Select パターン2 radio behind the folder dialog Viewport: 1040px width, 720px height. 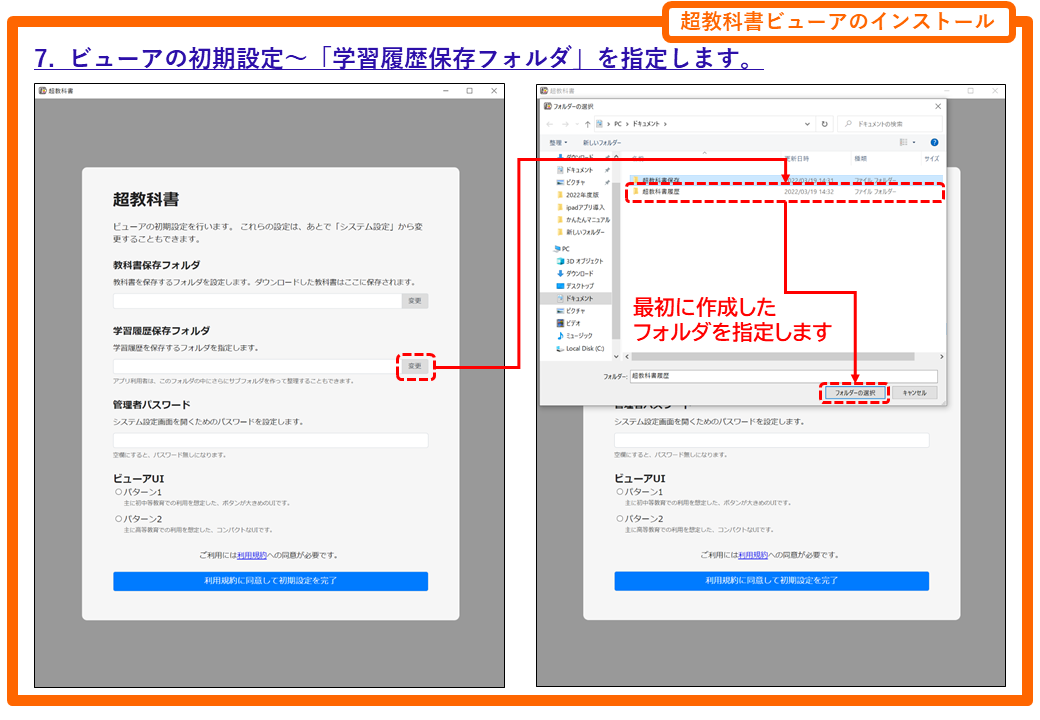(620, 518)
